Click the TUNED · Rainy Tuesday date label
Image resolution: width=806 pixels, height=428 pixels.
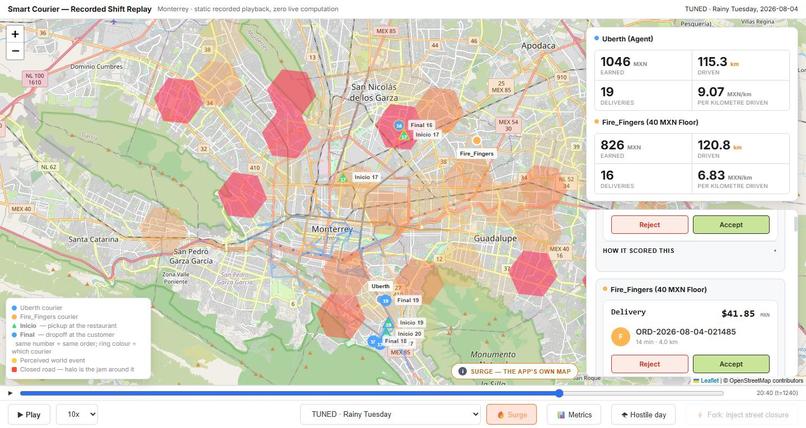[741, 9]
